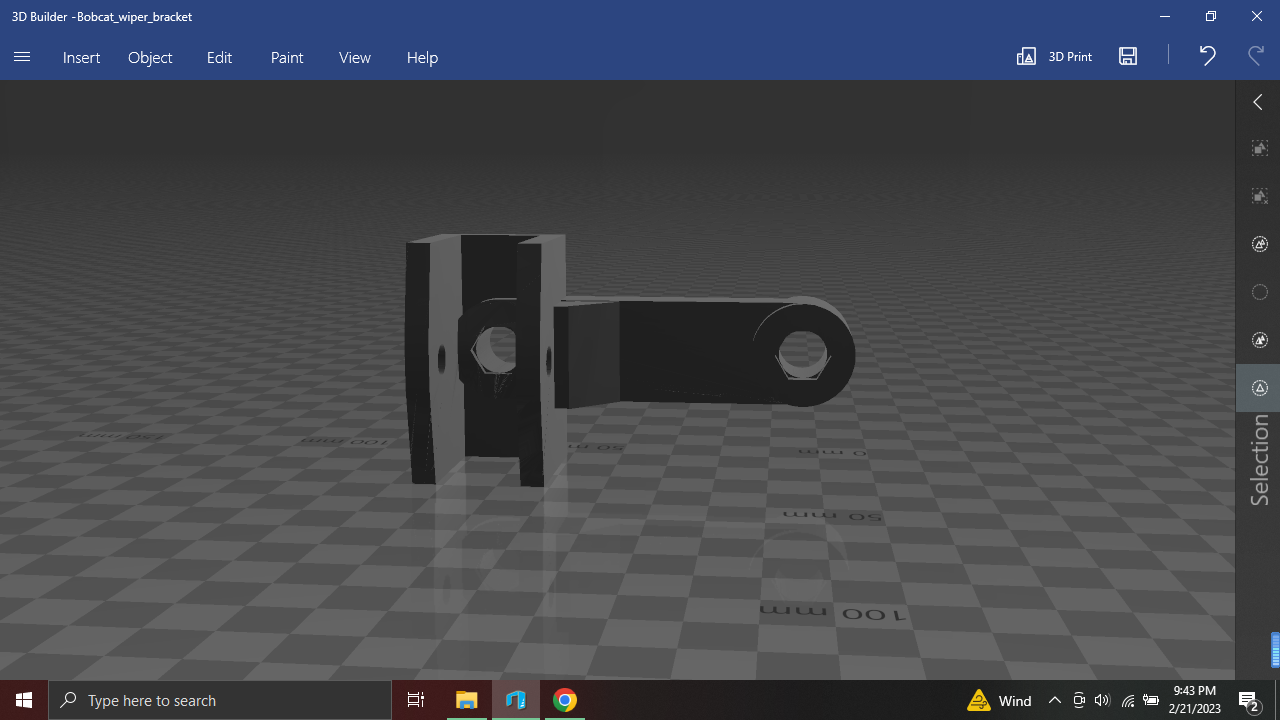Expand the hidden icons in the system tray
This screenshot has width=1280, height=720.
(x=1055, y=700)
